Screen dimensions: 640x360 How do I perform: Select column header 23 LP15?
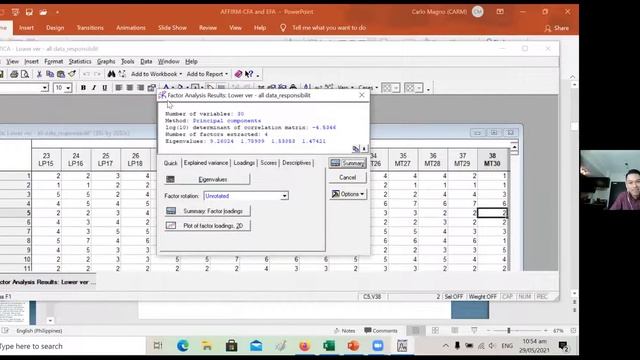pos(47,160)
